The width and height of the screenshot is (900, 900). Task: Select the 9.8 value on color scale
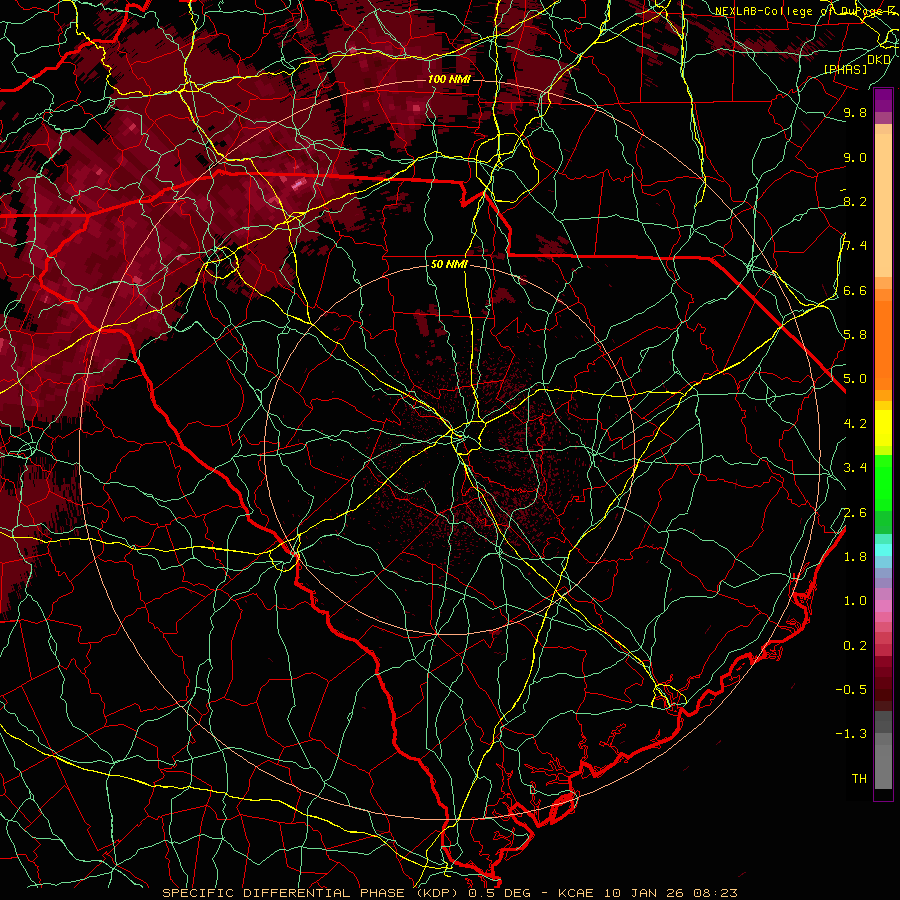pyautogui.click(x=855, y=112)
